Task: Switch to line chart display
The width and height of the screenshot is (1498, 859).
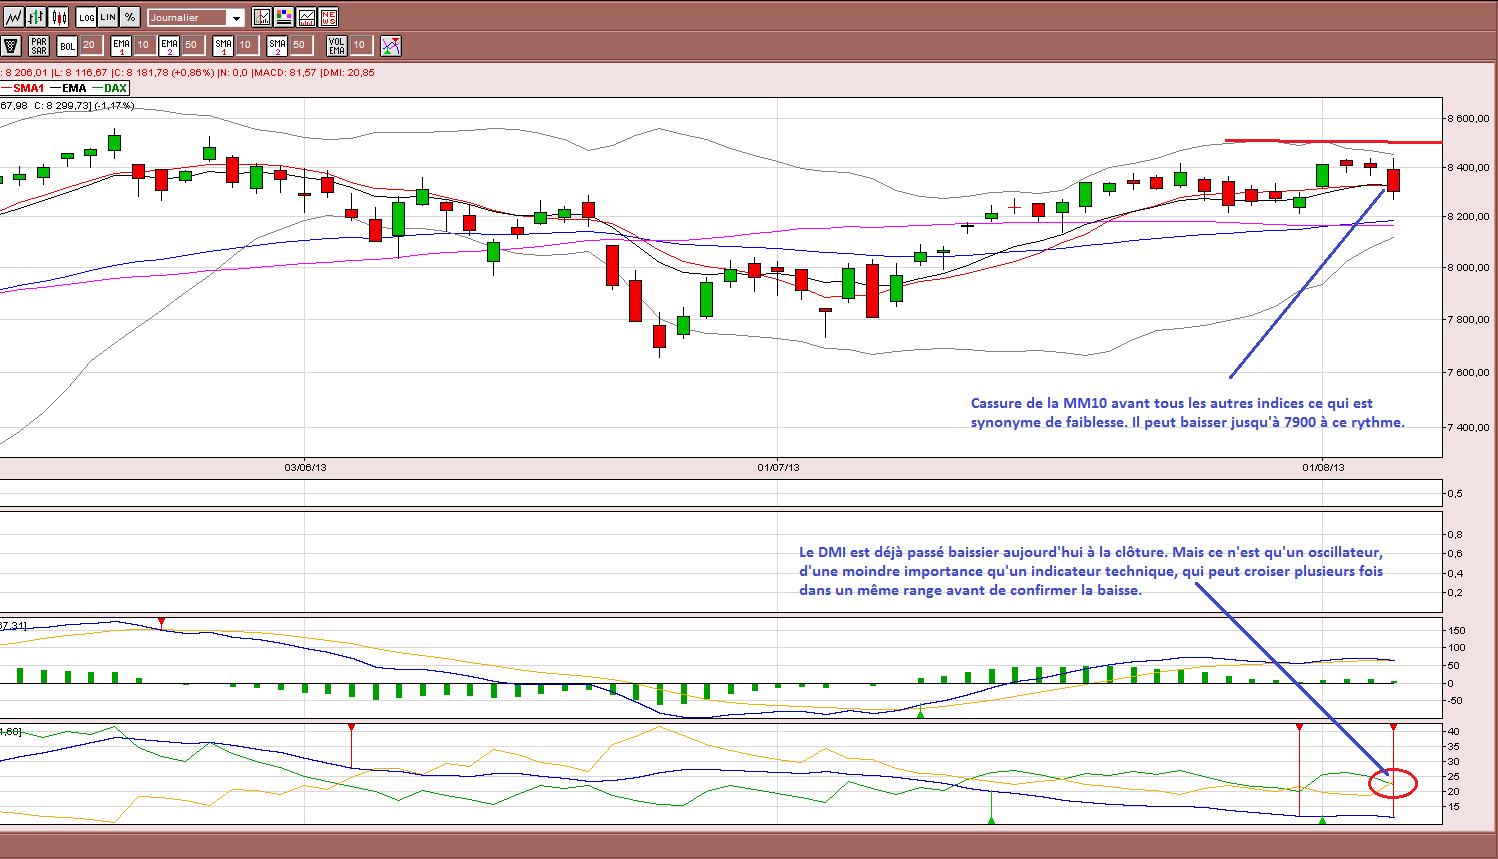Action: (13, 17)
